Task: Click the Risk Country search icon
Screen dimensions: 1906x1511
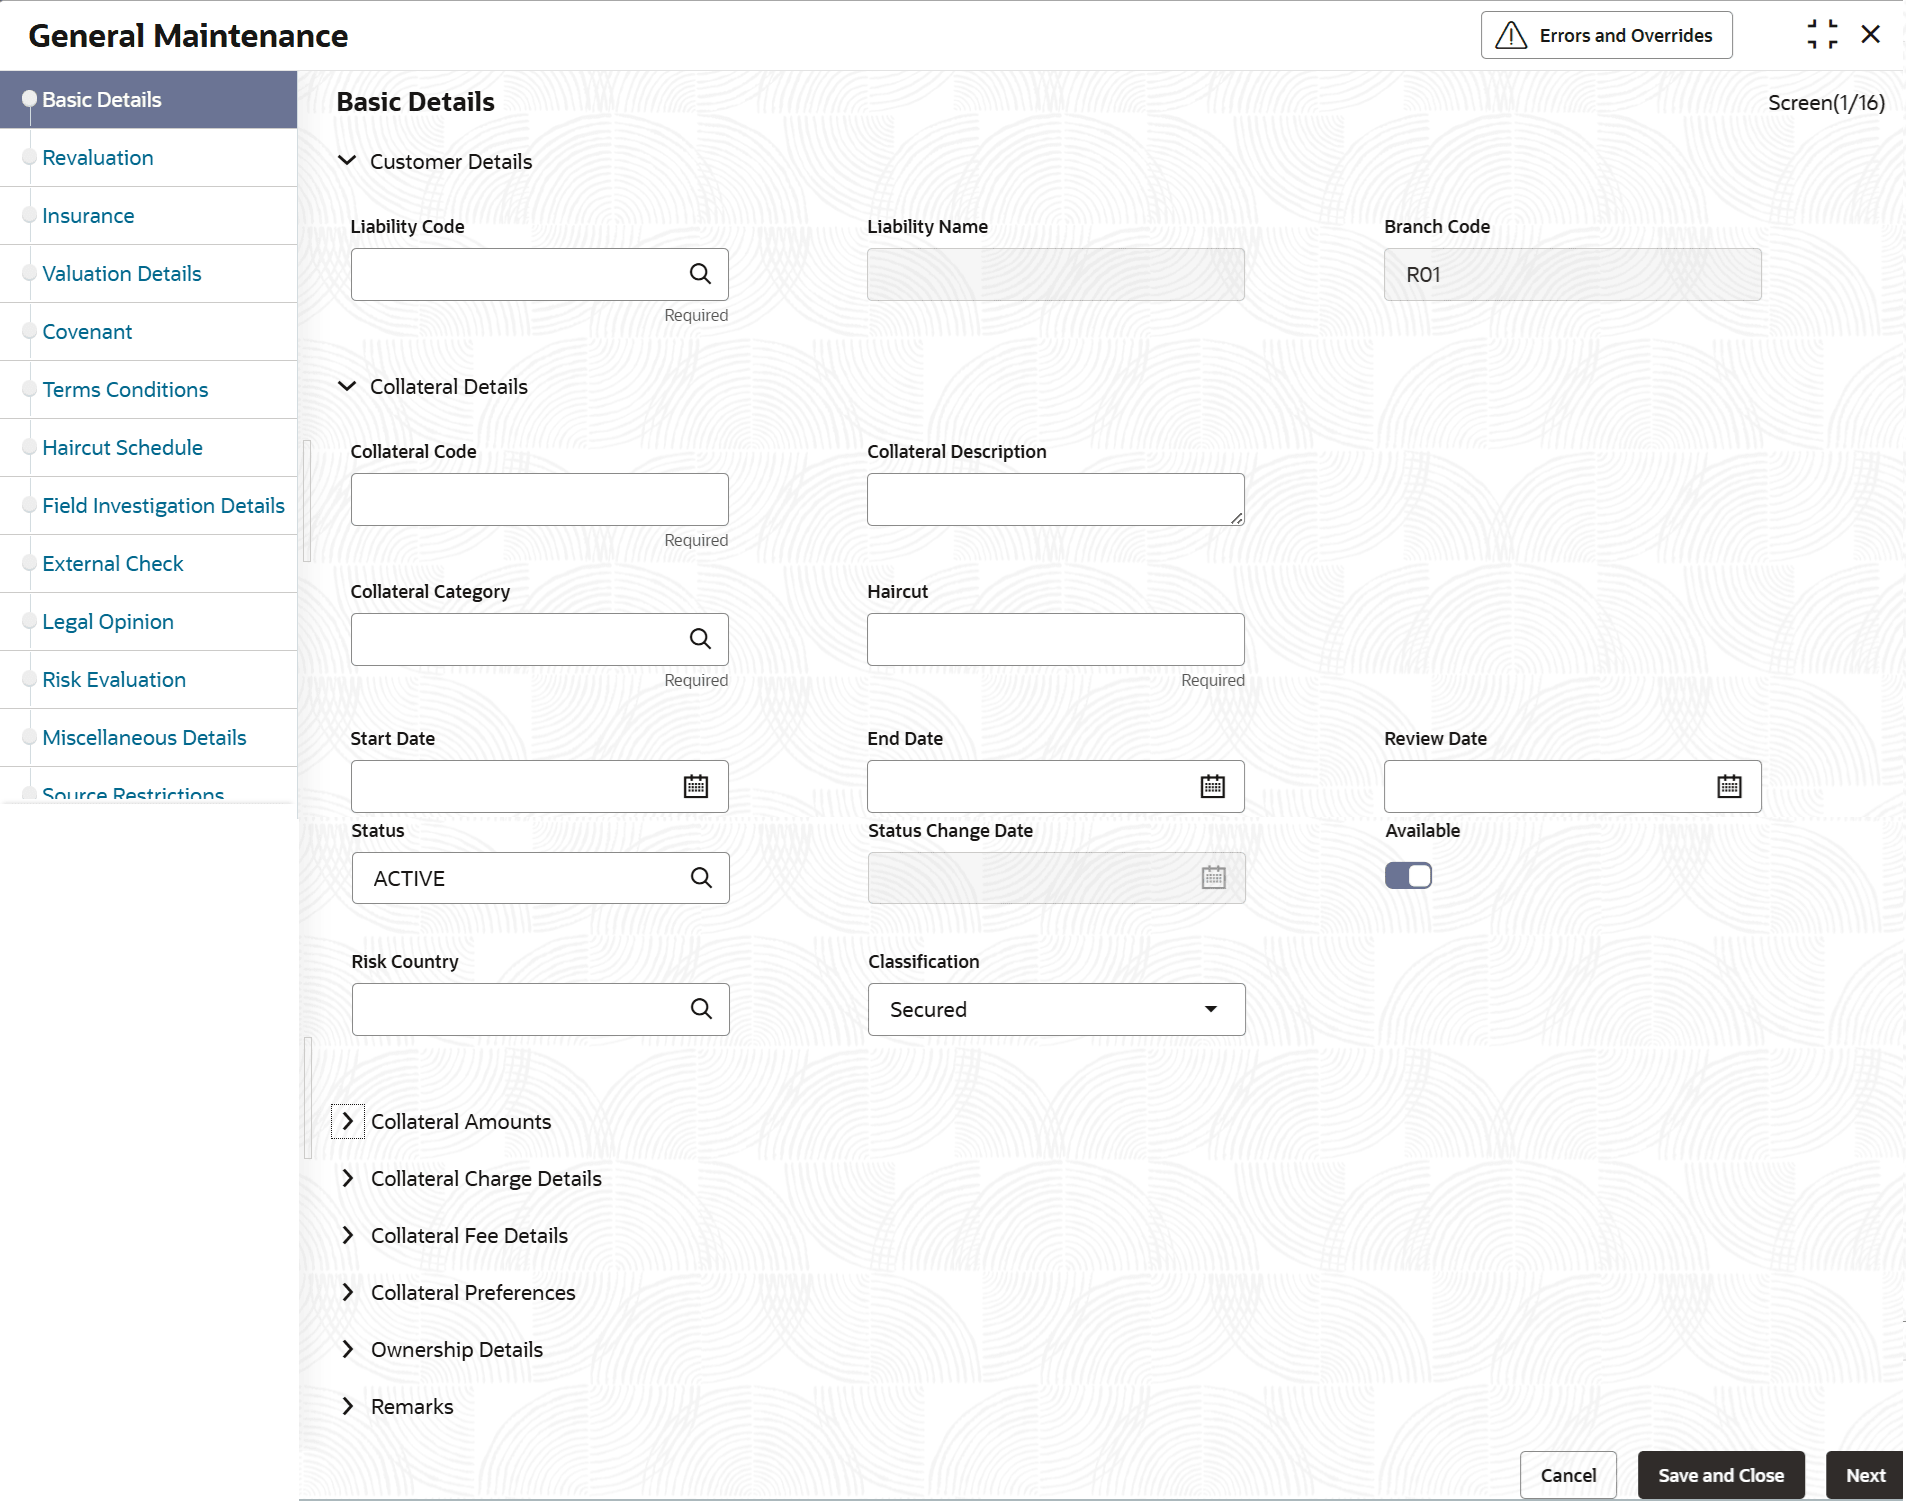Action: (x=701, y=1009)
